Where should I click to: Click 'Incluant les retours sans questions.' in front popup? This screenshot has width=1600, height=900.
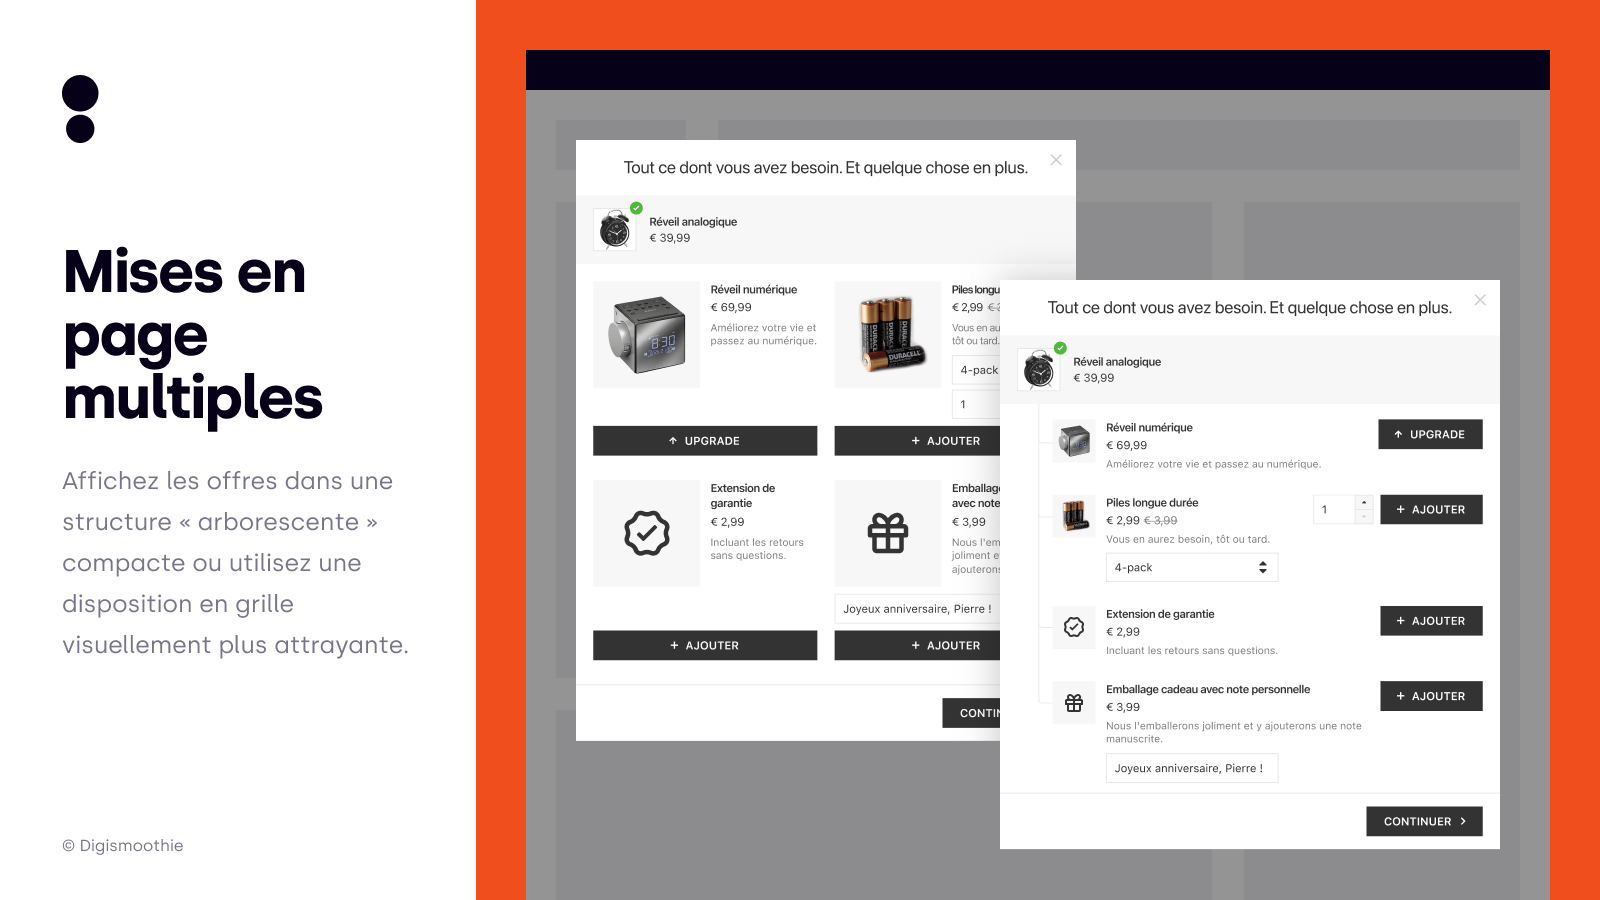click(1192, 651)
